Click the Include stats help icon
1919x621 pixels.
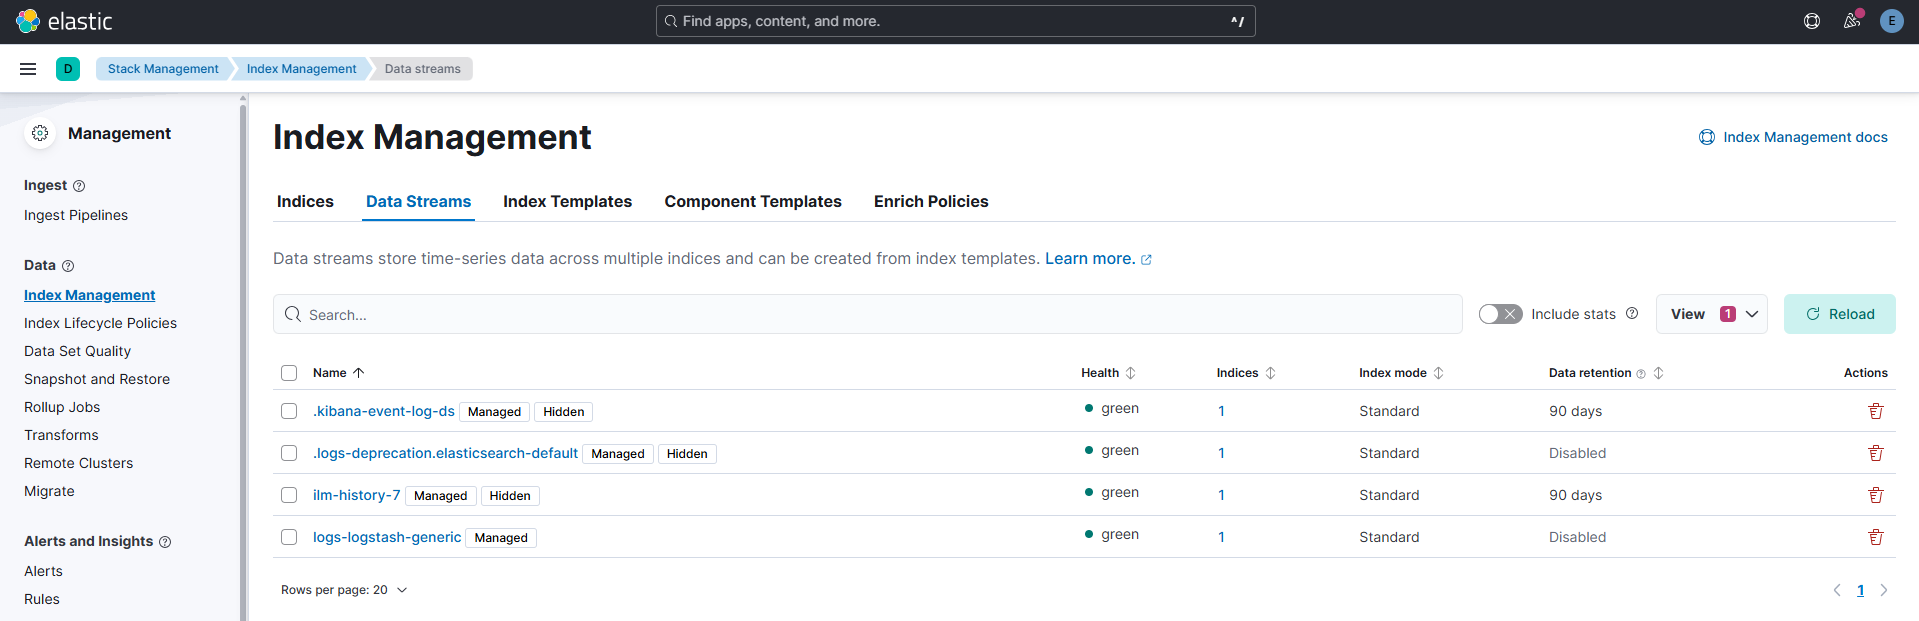(x=1632, y=314)
